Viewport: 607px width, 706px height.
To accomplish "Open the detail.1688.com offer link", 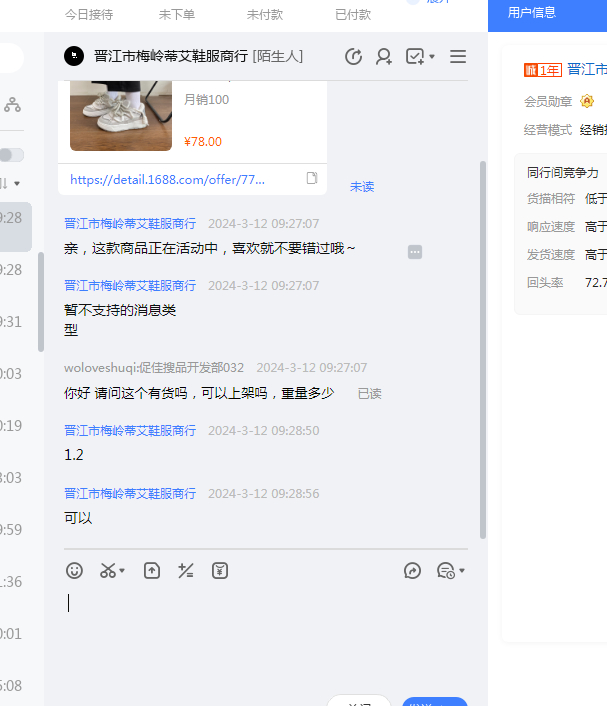I will tap(168, 180).
